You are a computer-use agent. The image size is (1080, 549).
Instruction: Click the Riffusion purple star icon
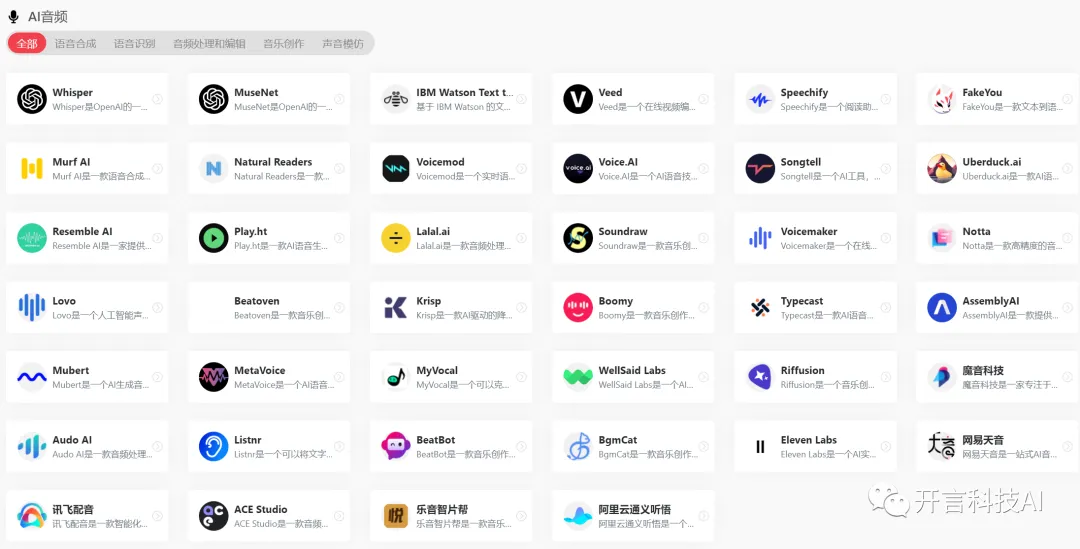(760, 377)
